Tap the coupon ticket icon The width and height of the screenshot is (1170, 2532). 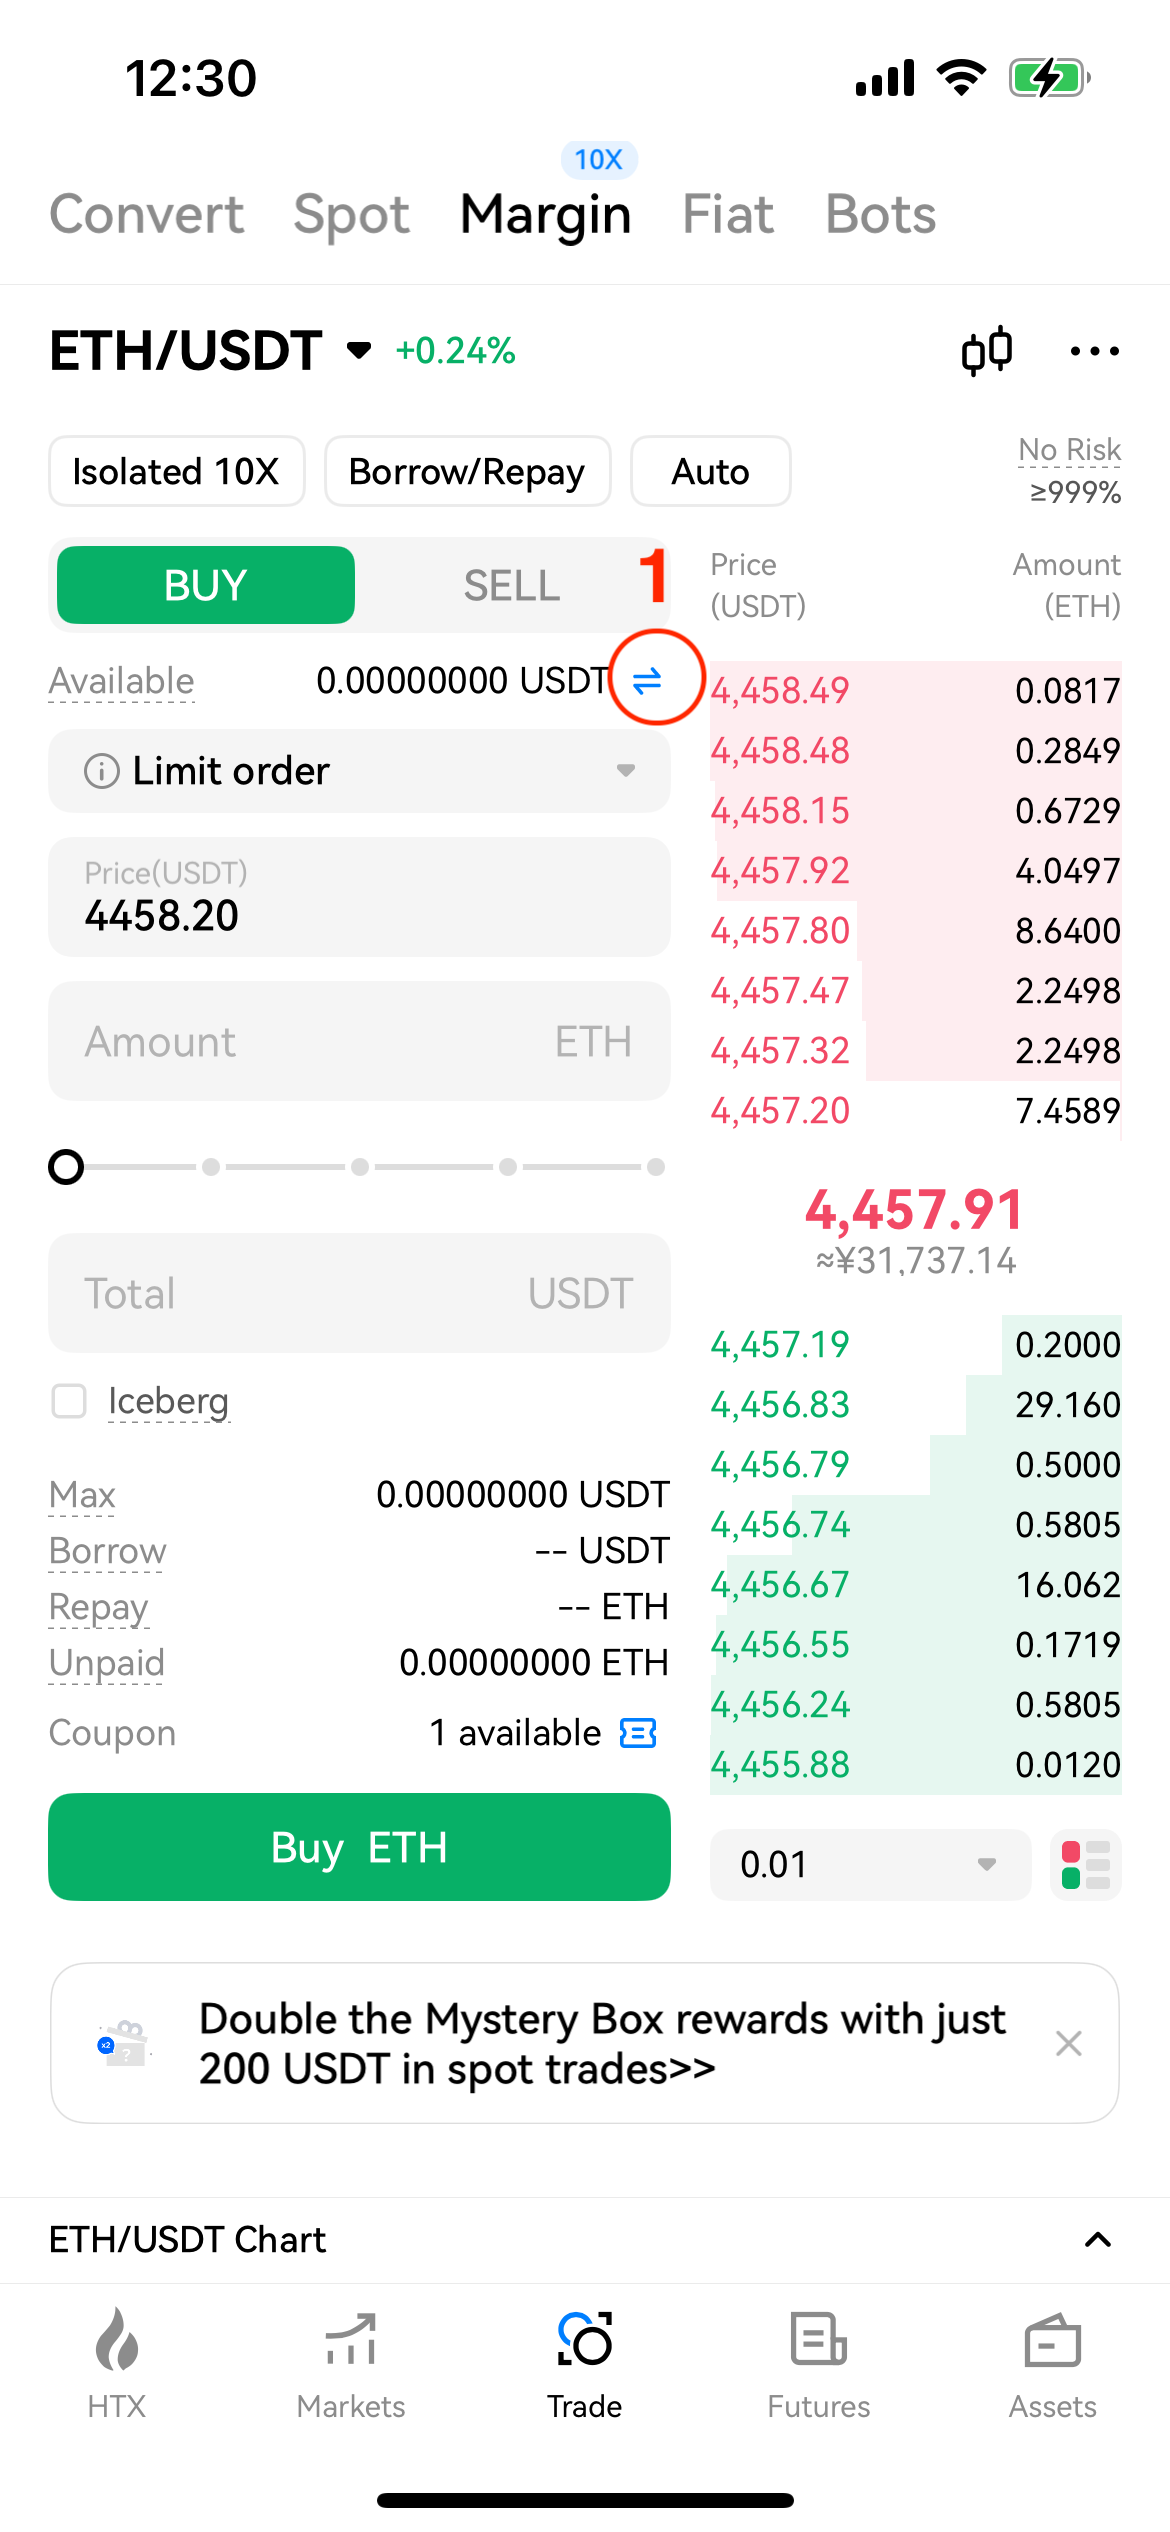pyautogui.click(x=638, y=1733)
